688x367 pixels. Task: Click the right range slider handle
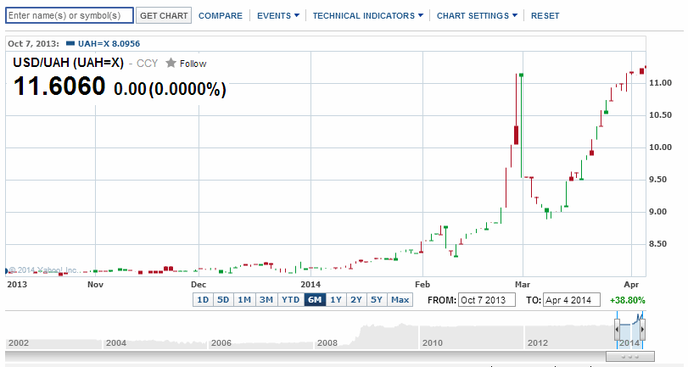click(642, 329)
